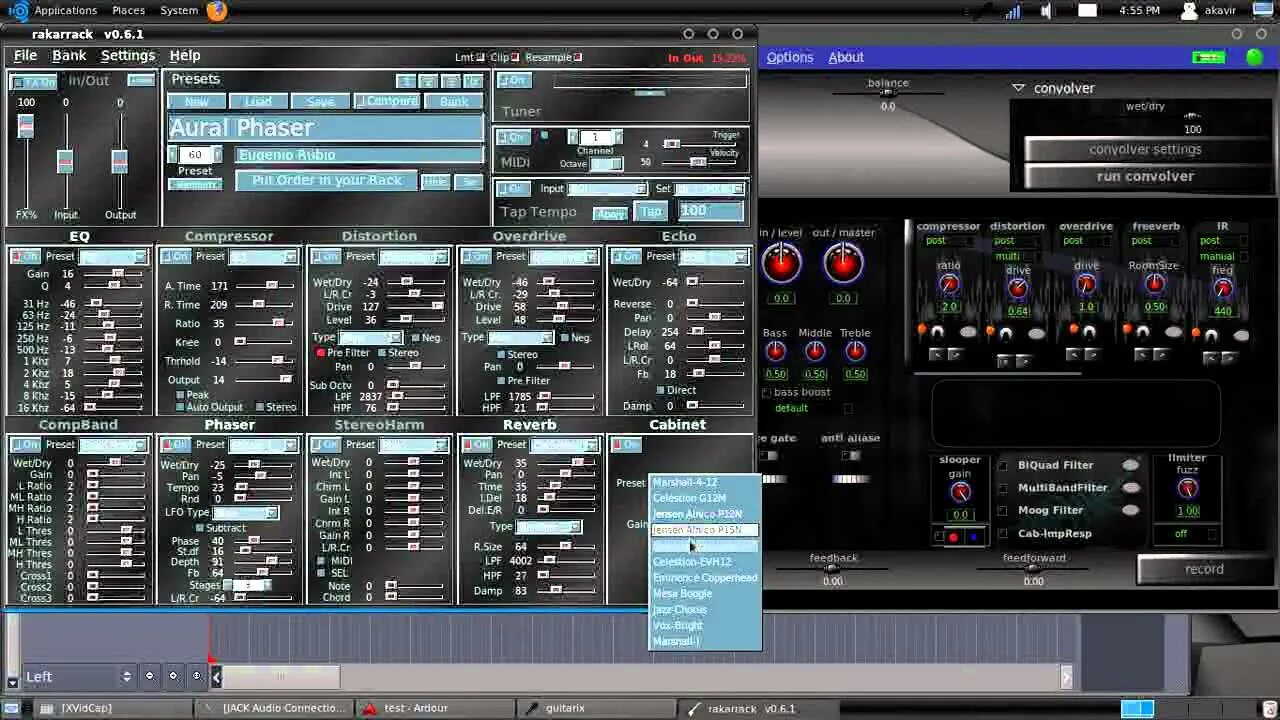Select Celestion G12M cabinet preset
Screen dimensions: 1280x720
pos(704,498)
